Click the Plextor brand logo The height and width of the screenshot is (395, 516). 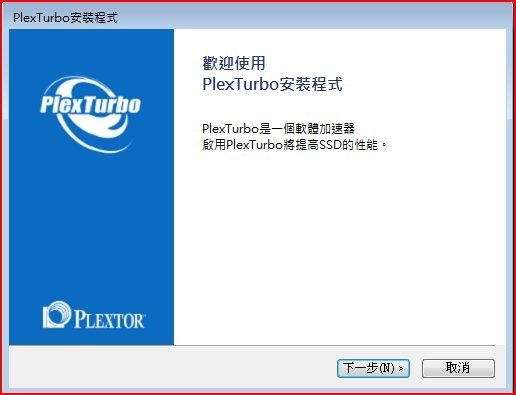(x=94, y=315)
